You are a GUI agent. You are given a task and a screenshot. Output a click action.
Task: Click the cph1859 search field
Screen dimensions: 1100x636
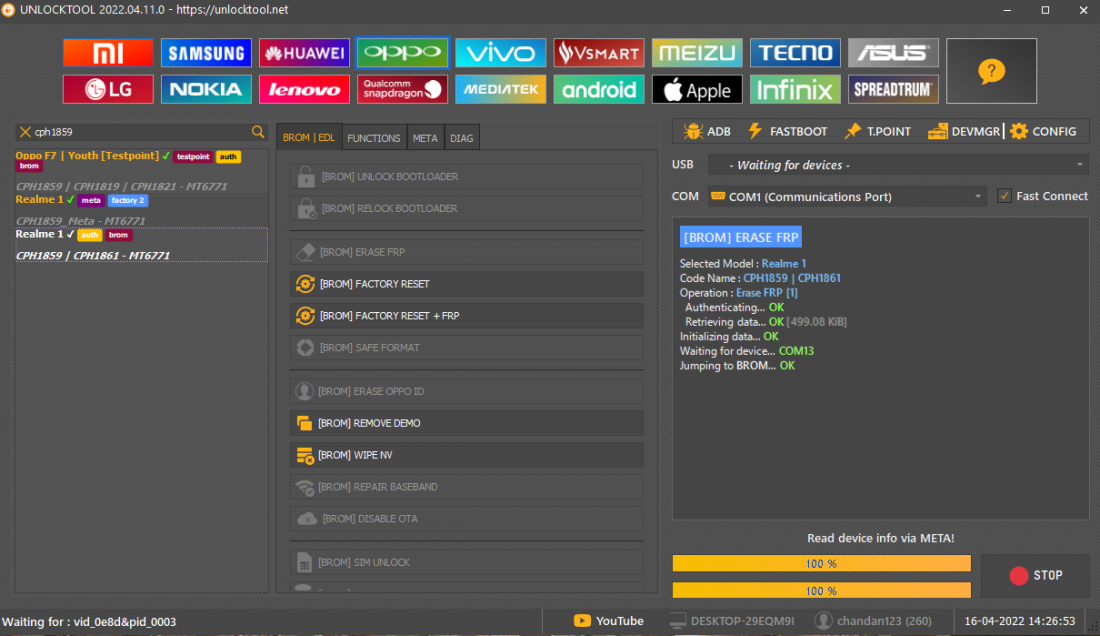[x=140, y=132]
